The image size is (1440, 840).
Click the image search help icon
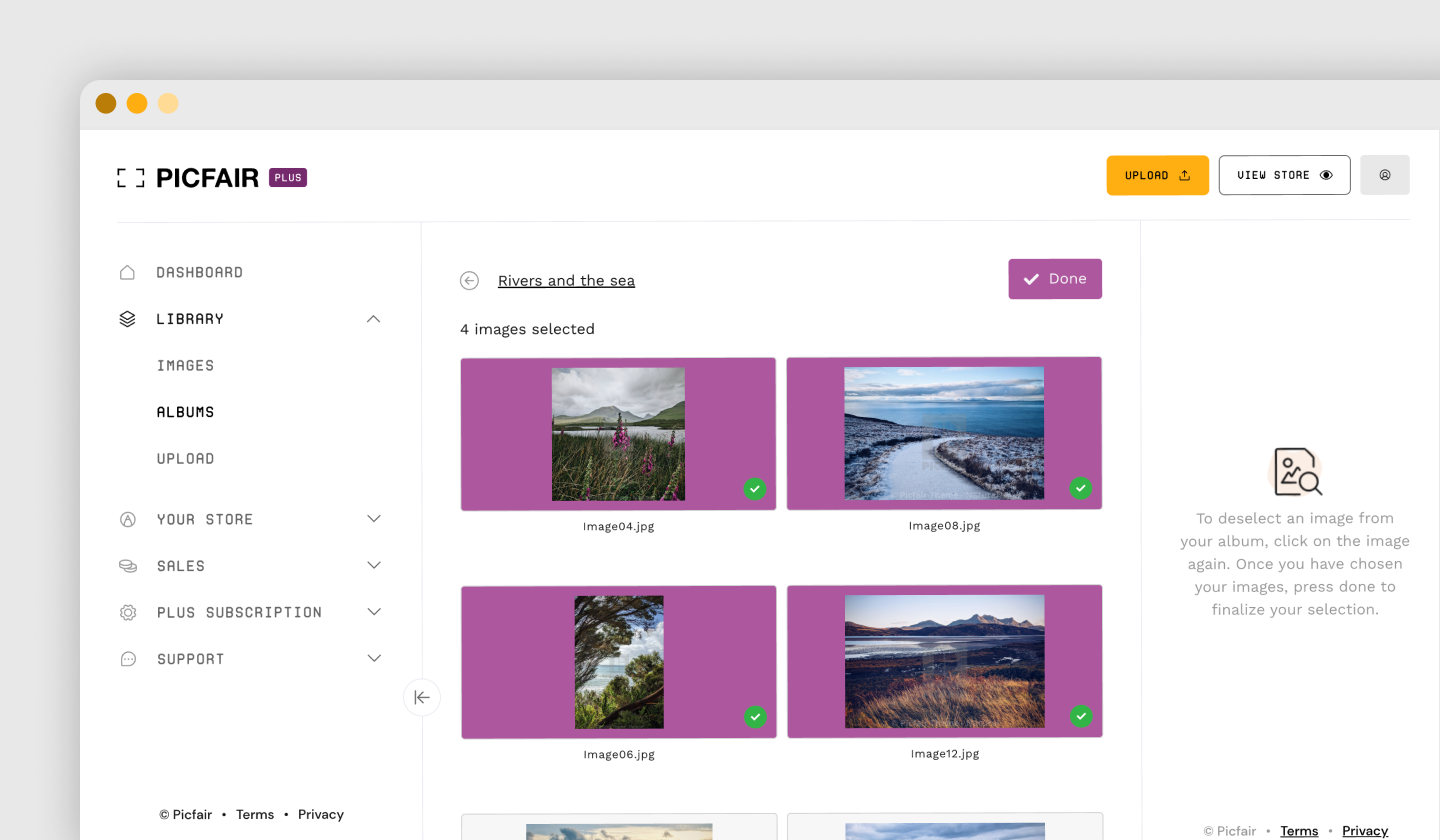pos(1296,472)
